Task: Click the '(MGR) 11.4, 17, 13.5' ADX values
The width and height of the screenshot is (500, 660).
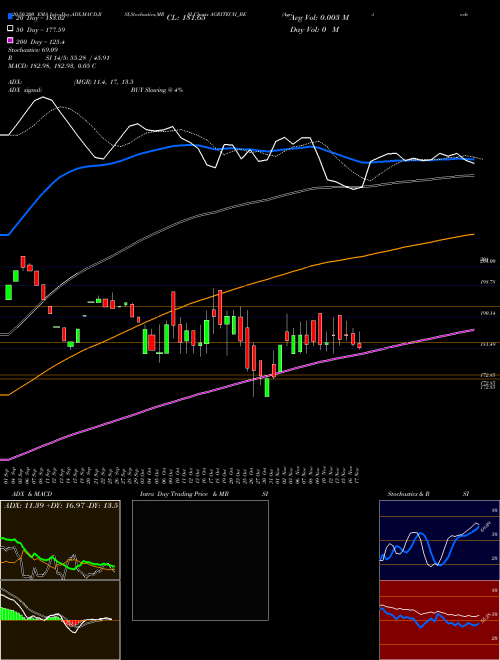Action: (104, 82)
